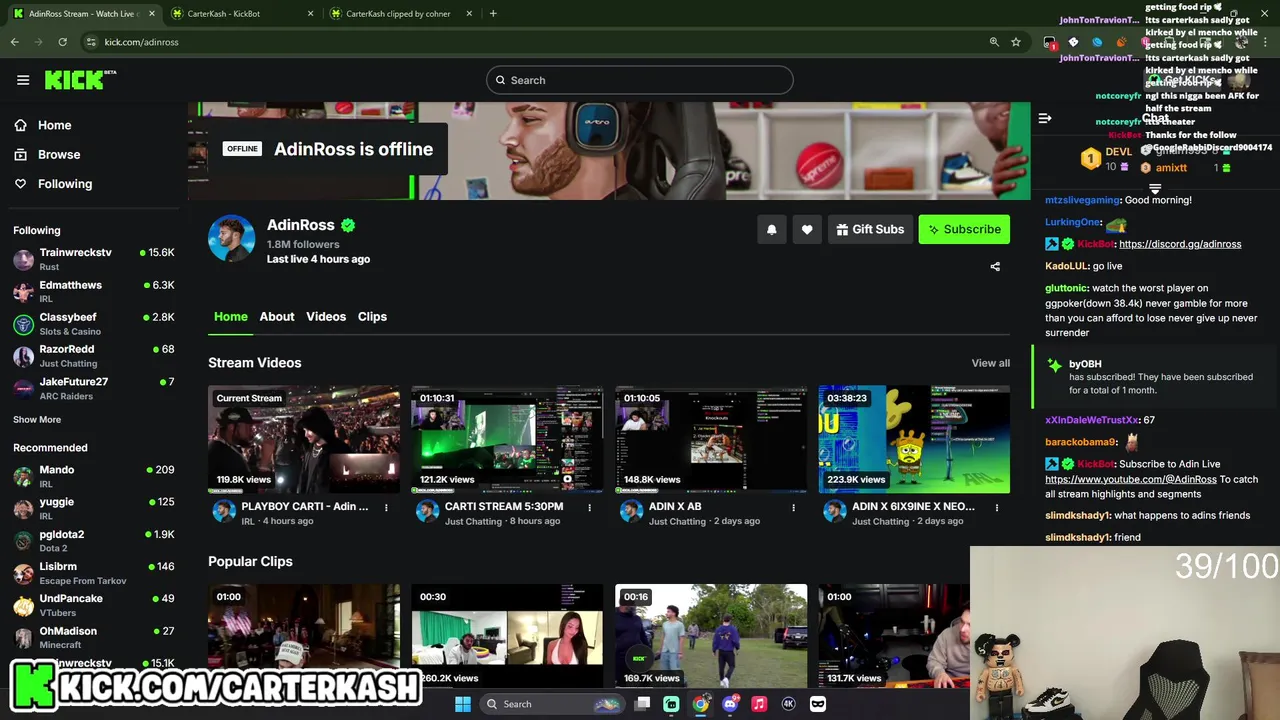This screenshot has width=1280, height=720.
Task: Open recommended channel OhMadison
Action: pos(94,637)
